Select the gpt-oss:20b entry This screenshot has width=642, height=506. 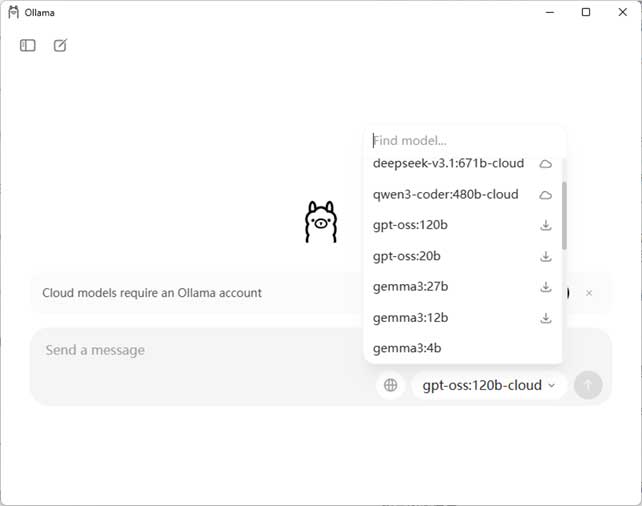pos(463,256)
